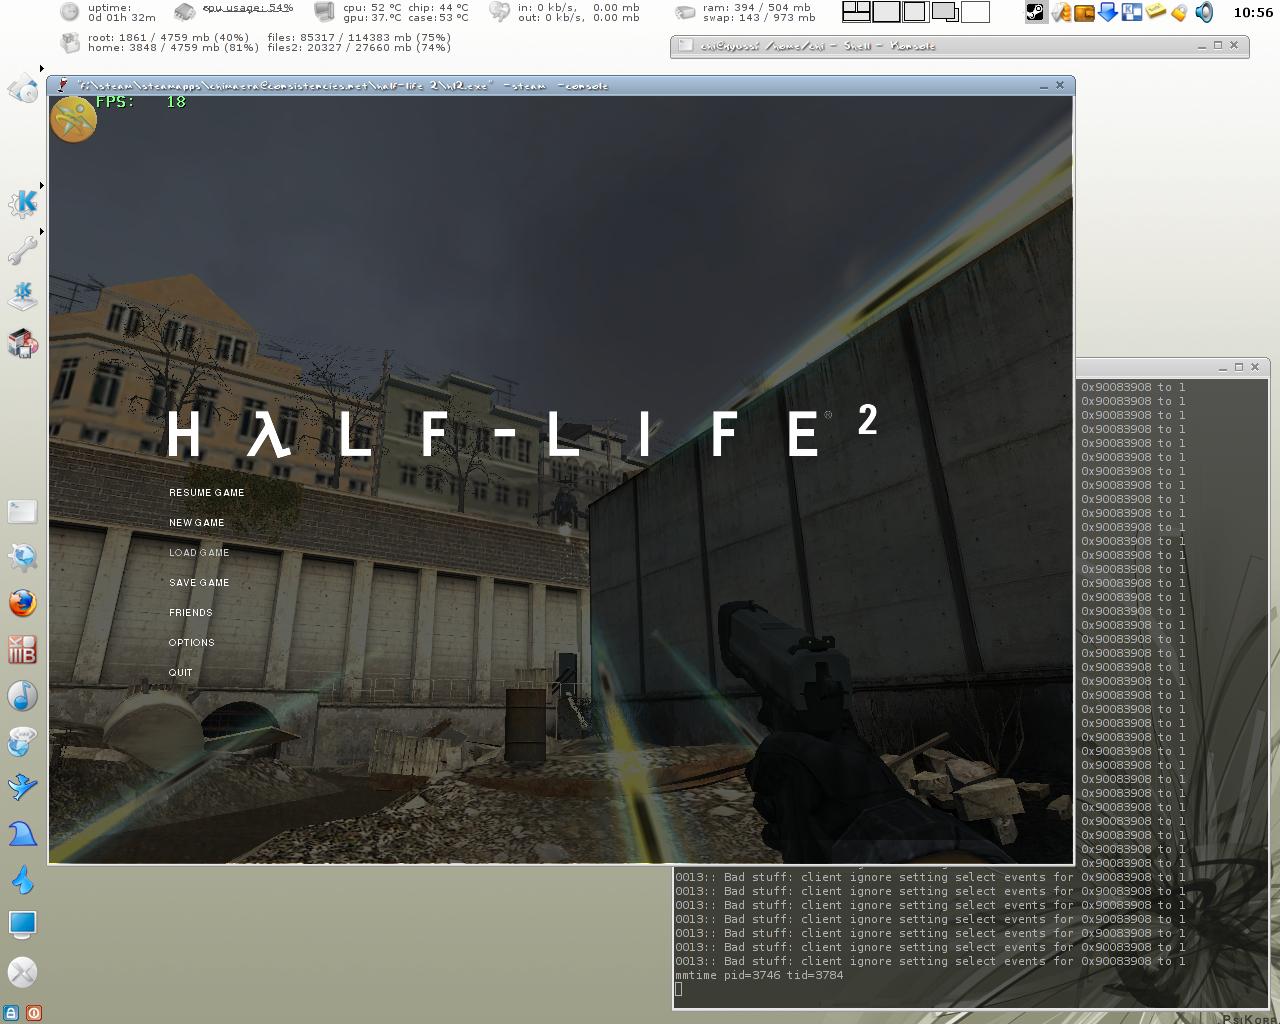Switch to the first virtual desktop pager

point(856,12)
